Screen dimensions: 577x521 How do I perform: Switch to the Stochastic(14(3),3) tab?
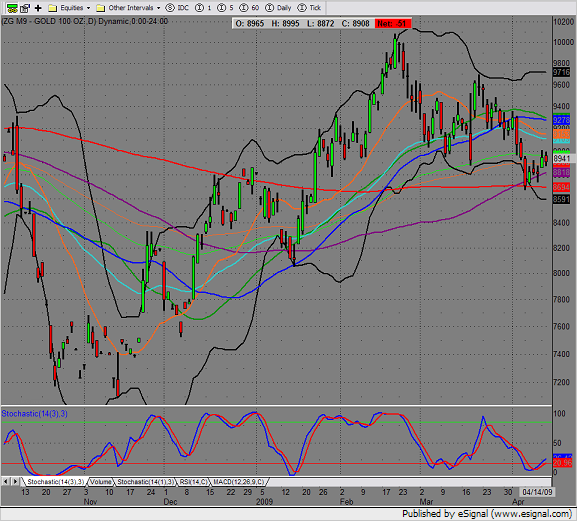(56, 482)
